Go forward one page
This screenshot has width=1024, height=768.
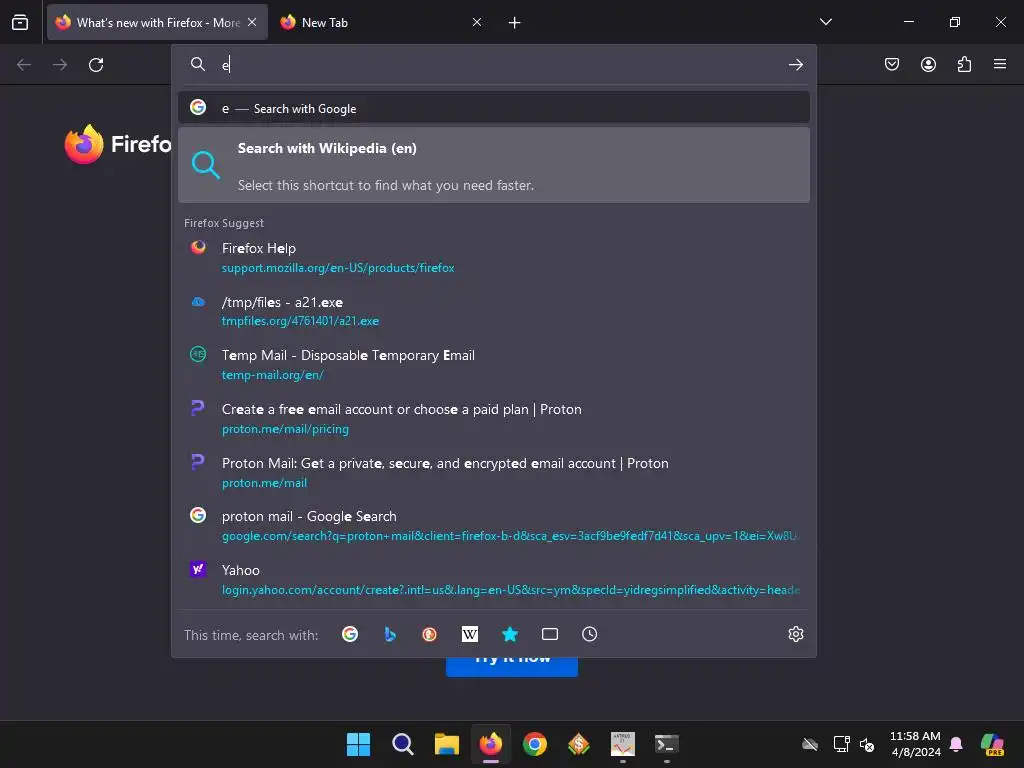click(60, 65)
